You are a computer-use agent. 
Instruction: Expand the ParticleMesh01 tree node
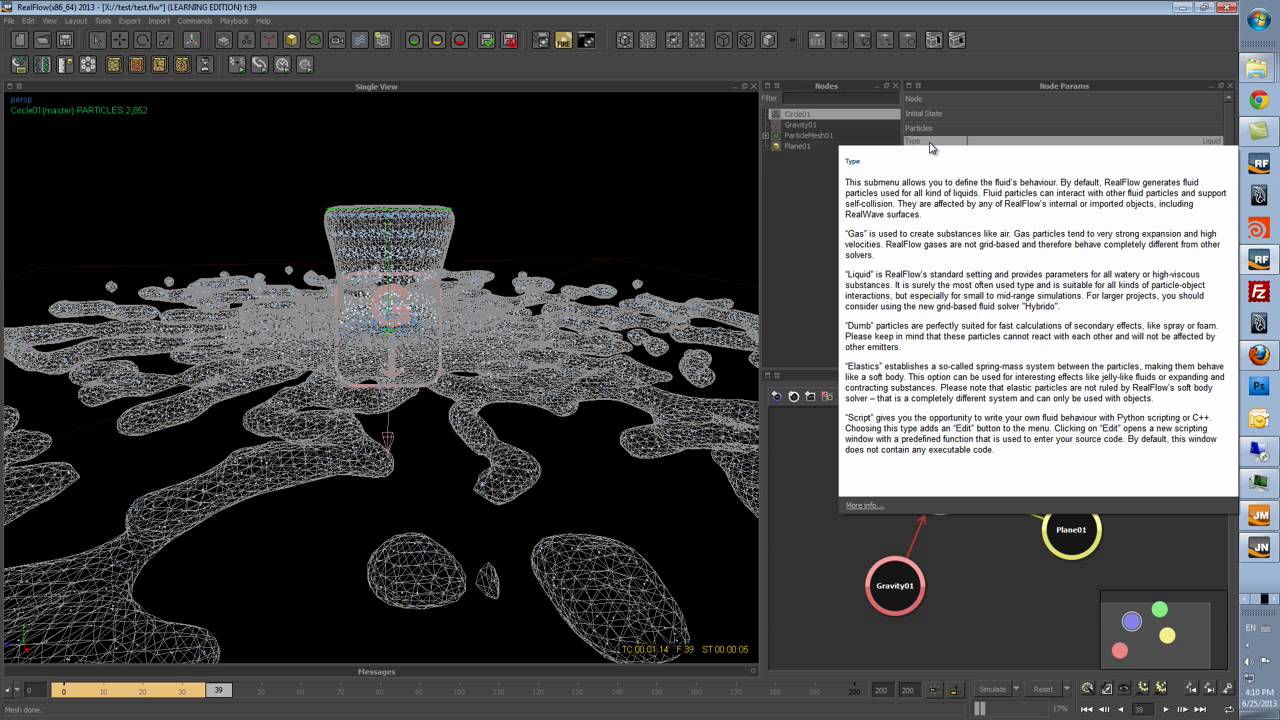(766, 135)
